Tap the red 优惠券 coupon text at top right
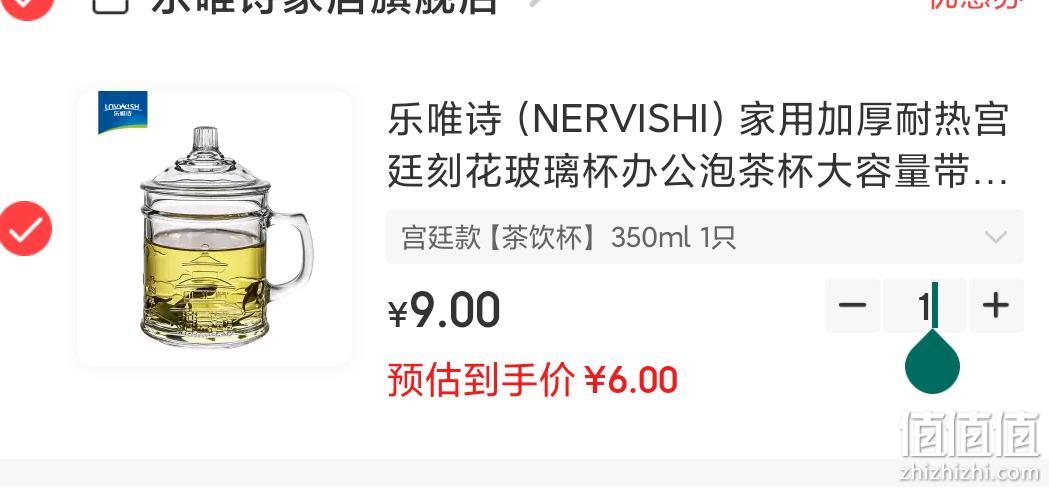1049x490 pixels. point(977,5)
